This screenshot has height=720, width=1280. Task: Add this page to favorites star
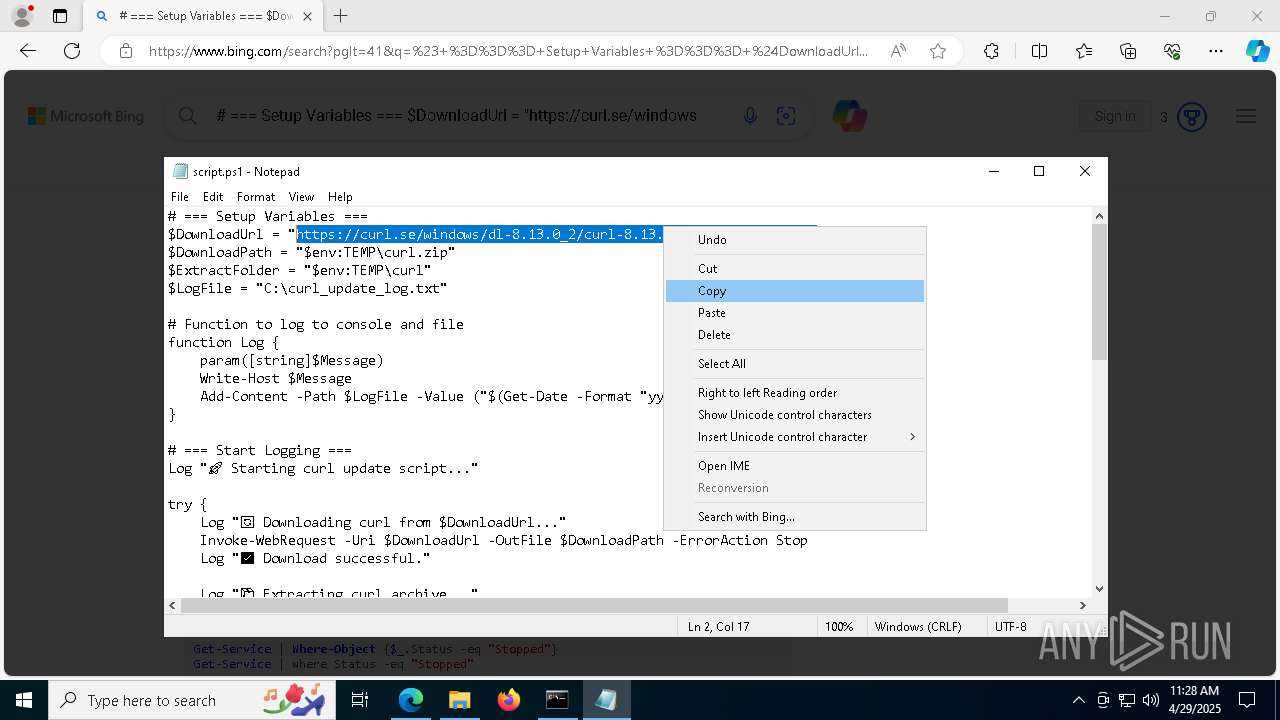[938, 51]
